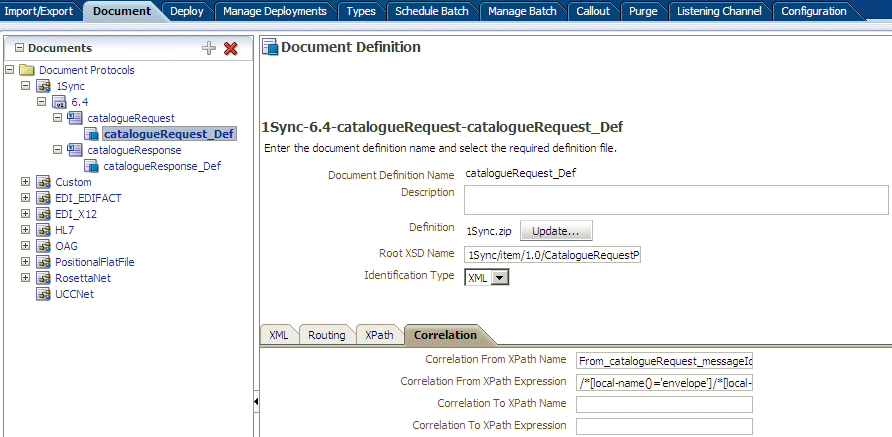Click into the Description text box

pos(676,200)
